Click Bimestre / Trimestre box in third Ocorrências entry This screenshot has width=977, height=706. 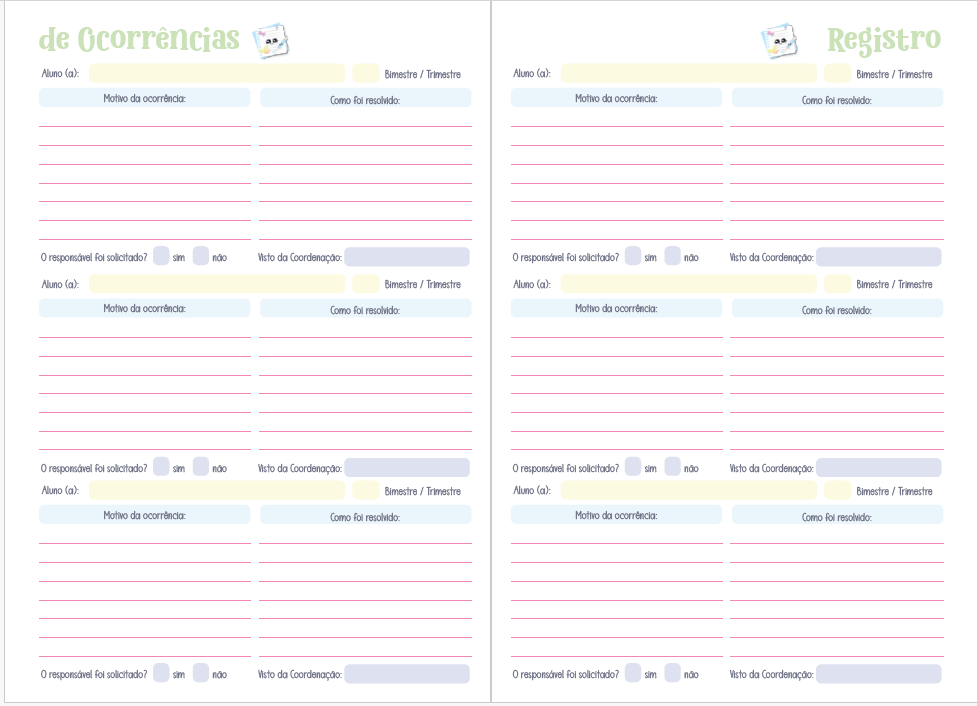(366, 490)
